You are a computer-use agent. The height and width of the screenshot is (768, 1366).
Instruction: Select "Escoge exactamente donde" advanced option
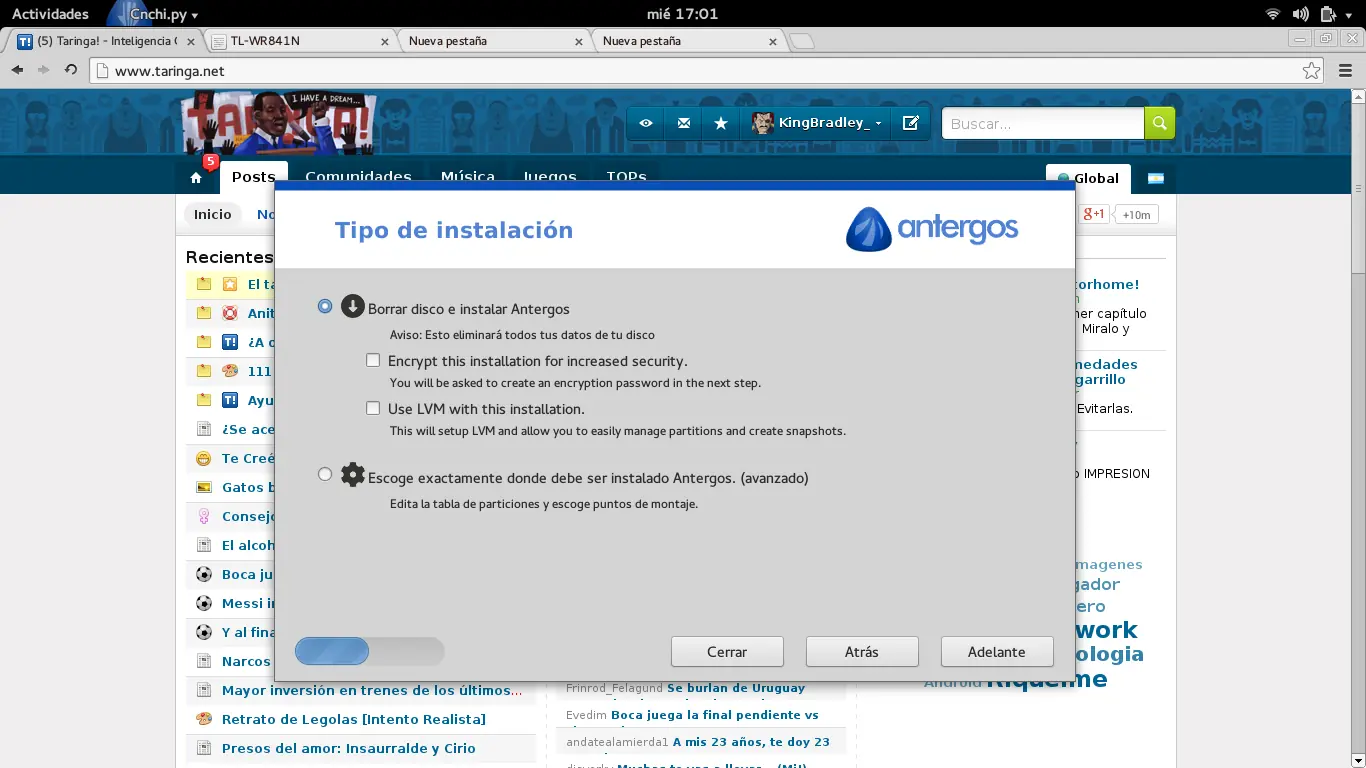pos(325,474)
